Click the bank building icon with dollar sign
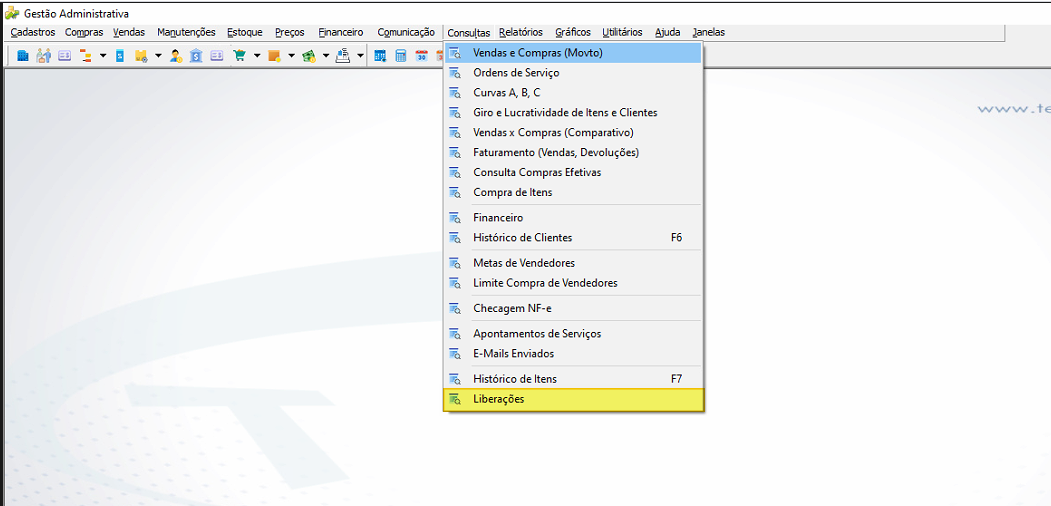The height and width of the screenshot is (506, 1051). click(196, 56)
